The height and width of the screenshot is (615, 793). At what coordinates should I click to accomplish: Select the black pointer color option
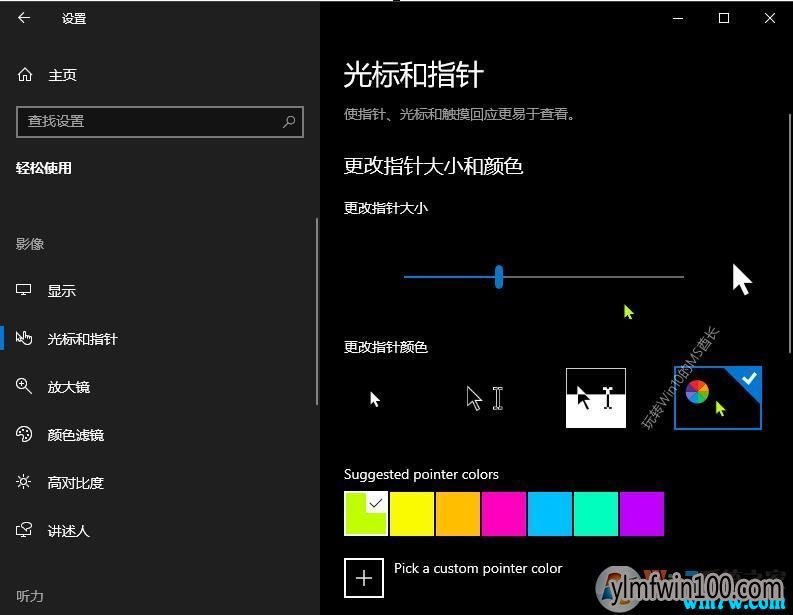click(x=485, y=399)
